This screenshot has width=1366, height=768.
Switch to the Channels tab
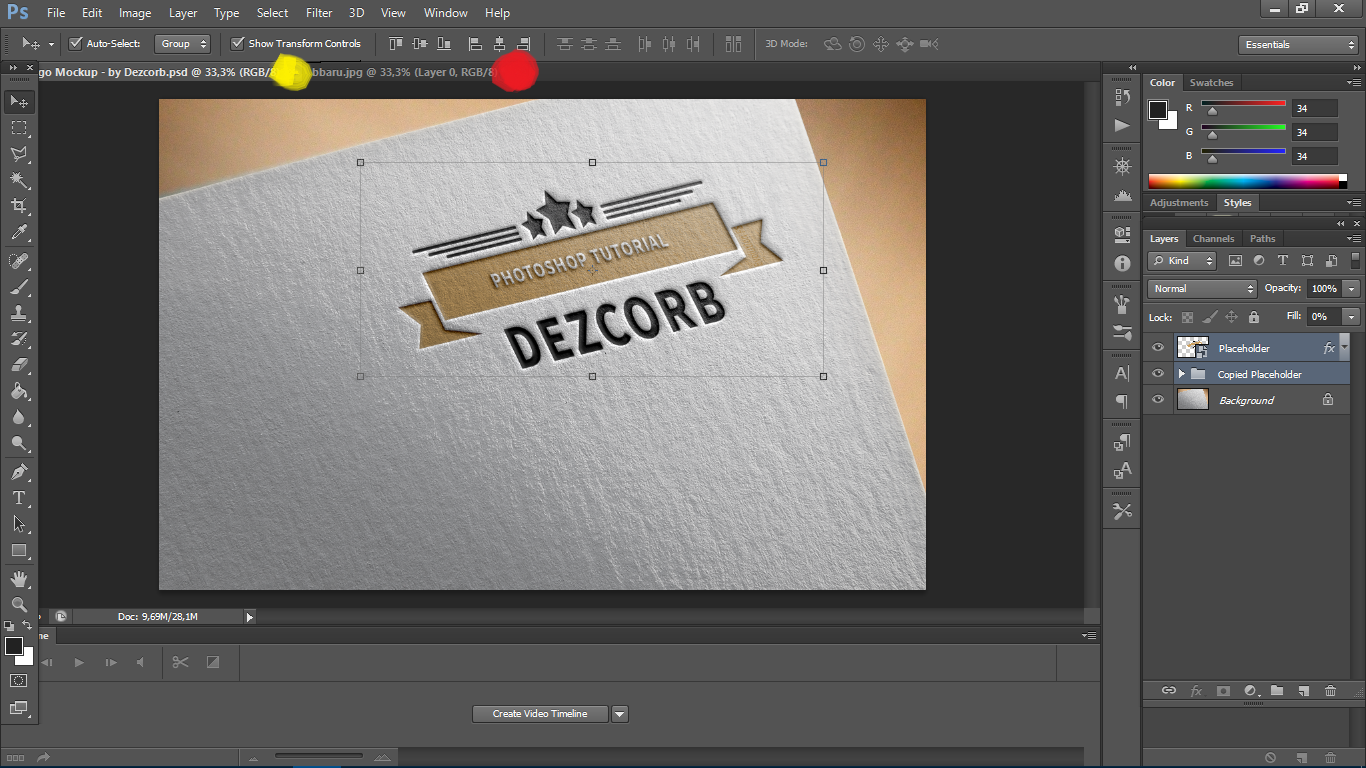(x=1213, y=239)
